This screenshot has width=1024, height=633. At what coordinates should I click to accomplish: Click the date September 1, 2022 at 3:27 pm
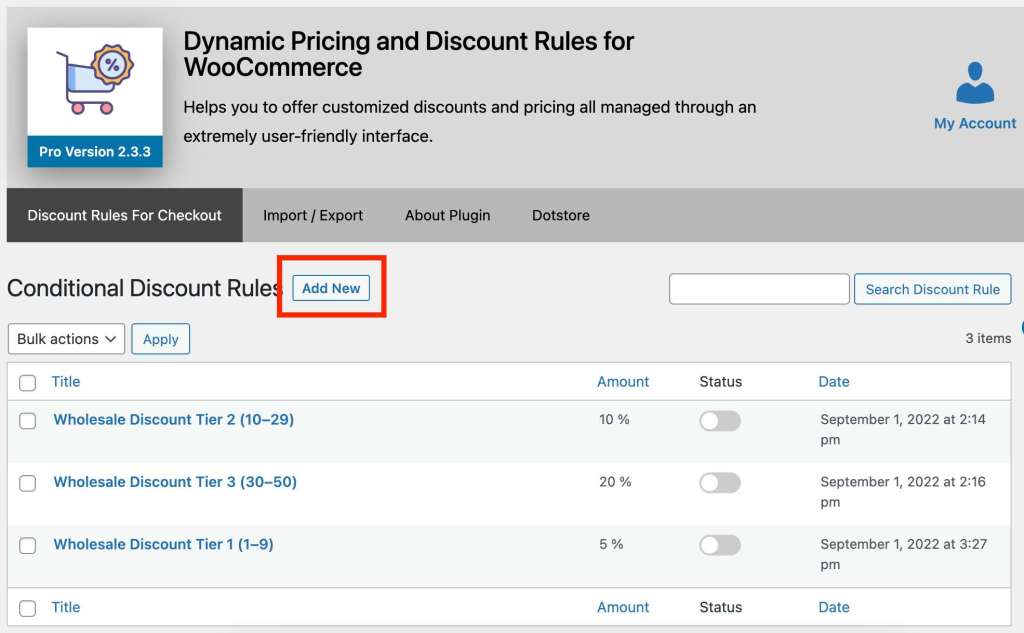tap(904, 554)
